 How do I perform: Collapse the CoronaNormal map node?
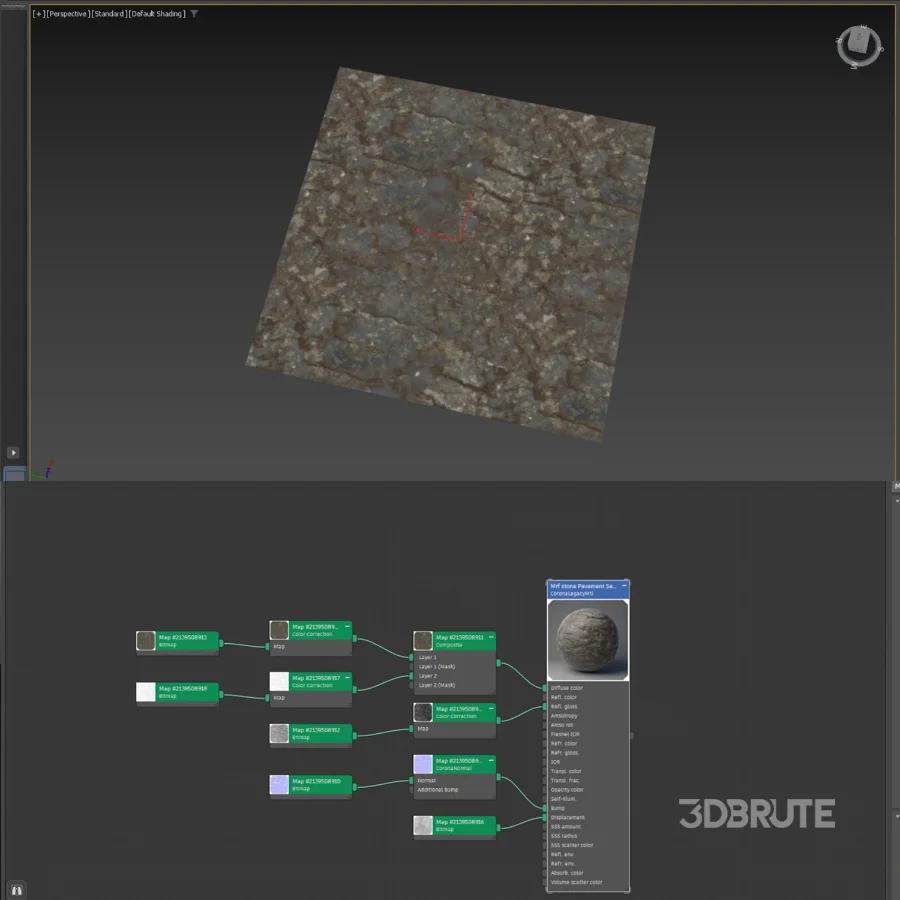[x=491, y=760]
